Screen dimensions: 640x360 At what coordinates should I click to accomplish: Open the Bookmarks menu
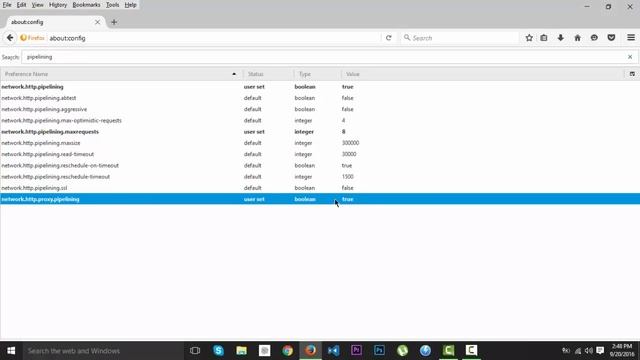point(86,5)
